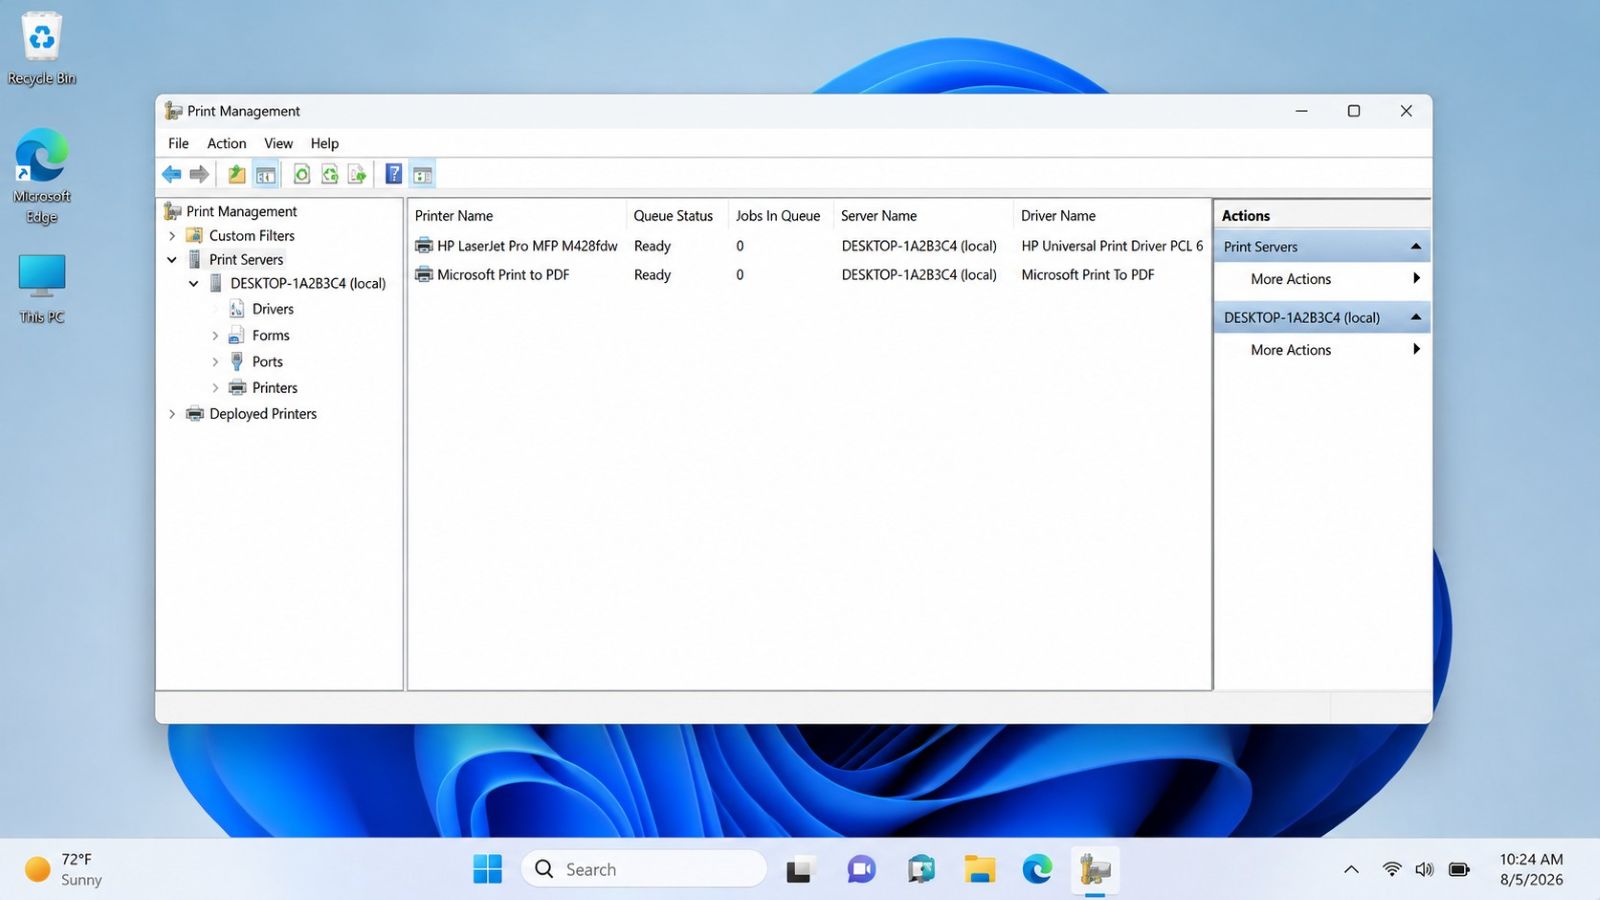Expand the Deployed Printers tree node

click(172, 414)
